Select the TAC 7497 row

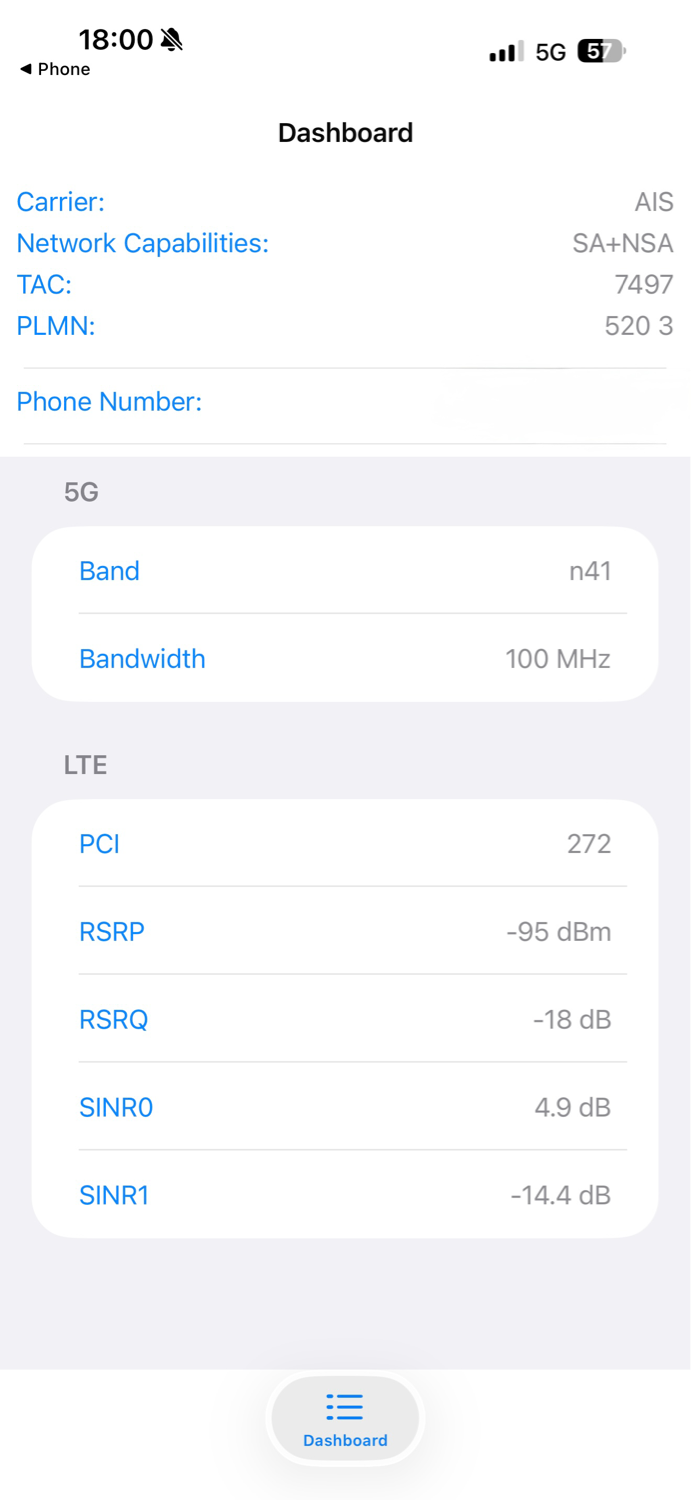345,285
